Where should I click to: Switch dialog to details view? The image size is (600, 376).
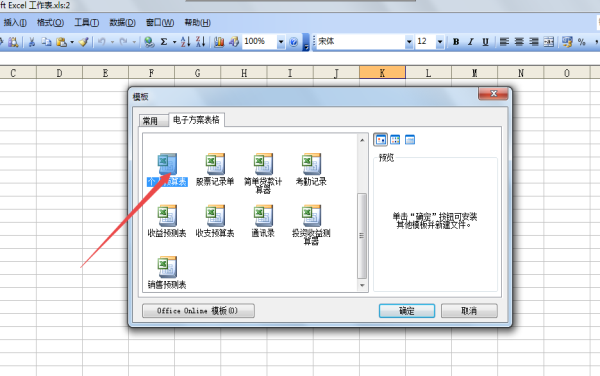410,140
